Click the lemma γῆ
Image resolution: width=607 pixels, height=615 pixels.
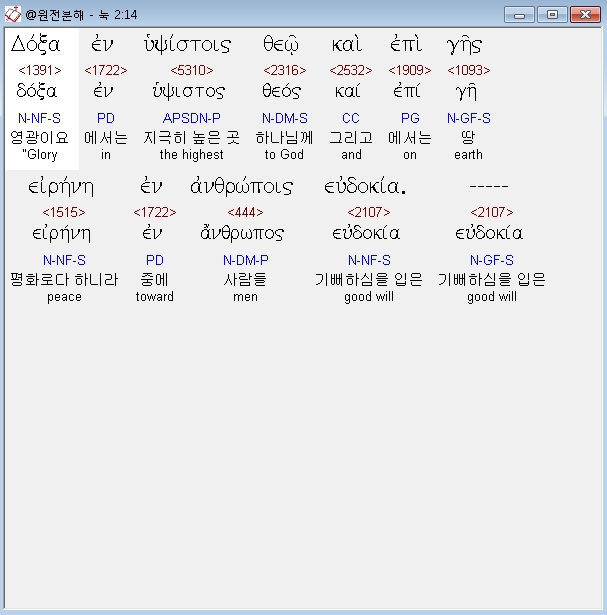tap(466, 92)
